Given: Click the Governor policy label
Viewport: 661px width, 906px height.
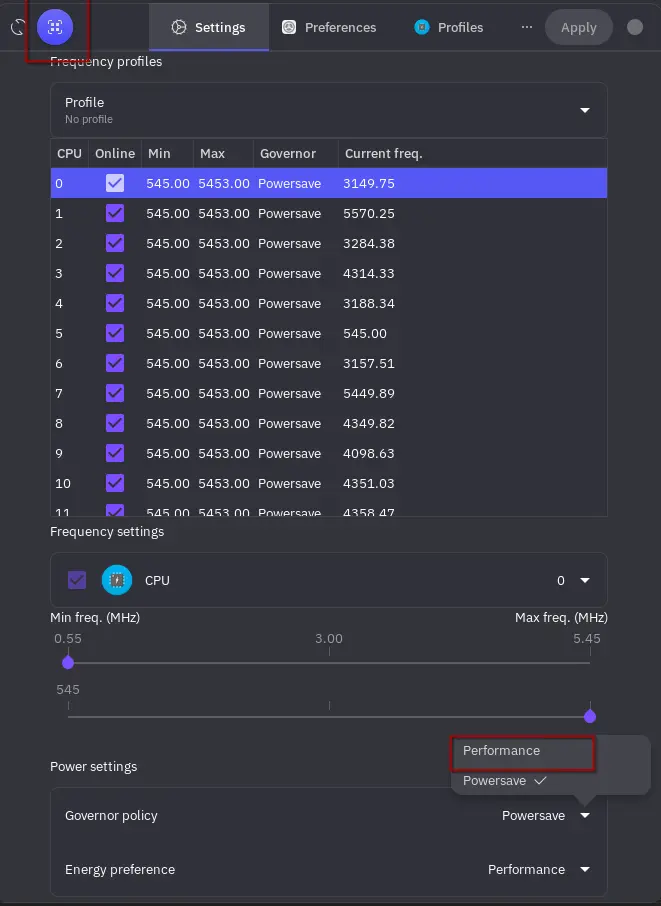Looking at the screenshot, I should 111,815.
